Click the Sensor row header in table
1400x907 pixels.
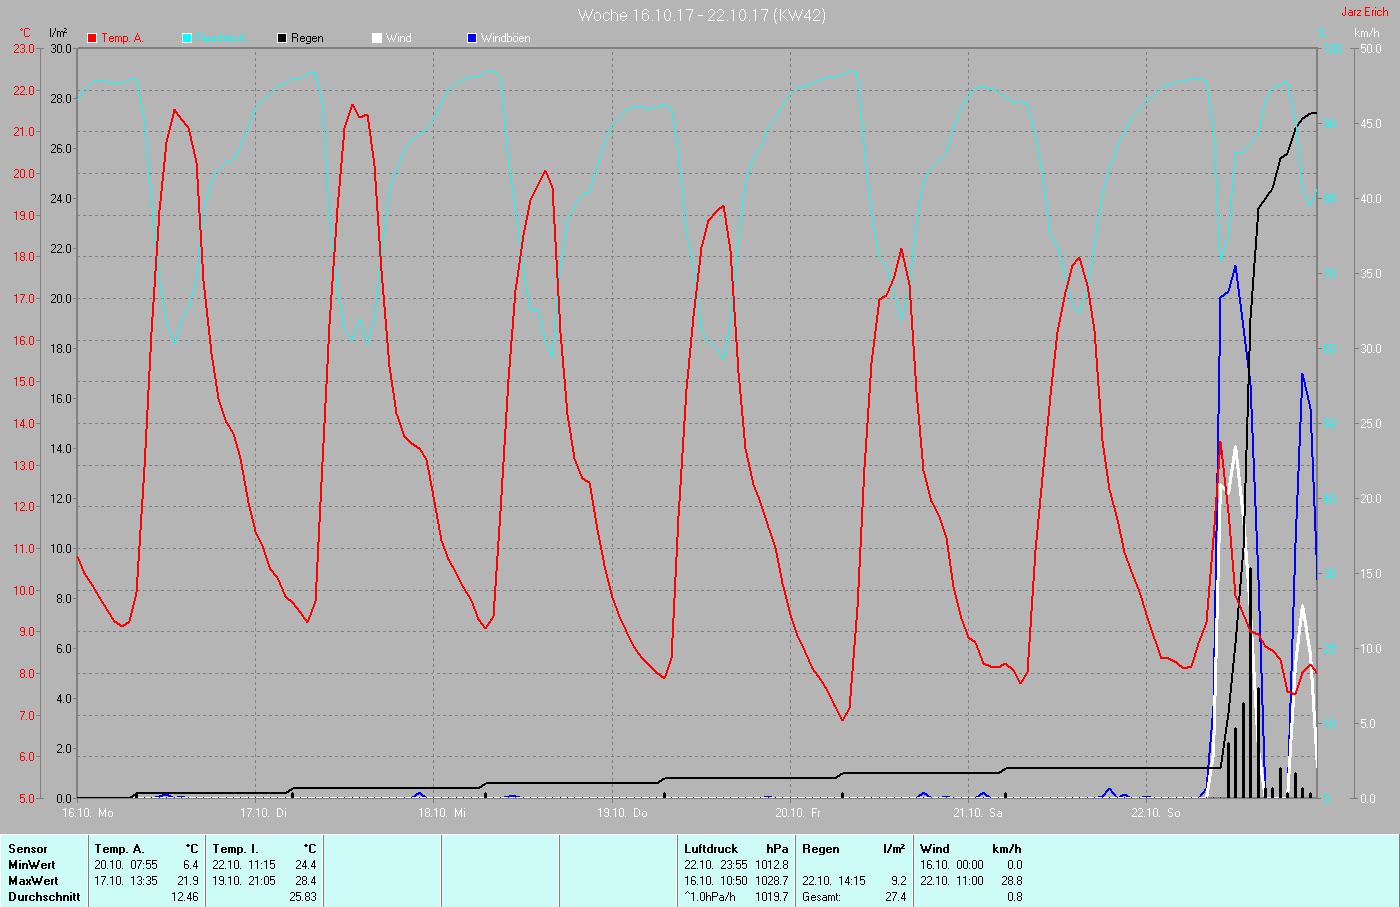(28, 849)
